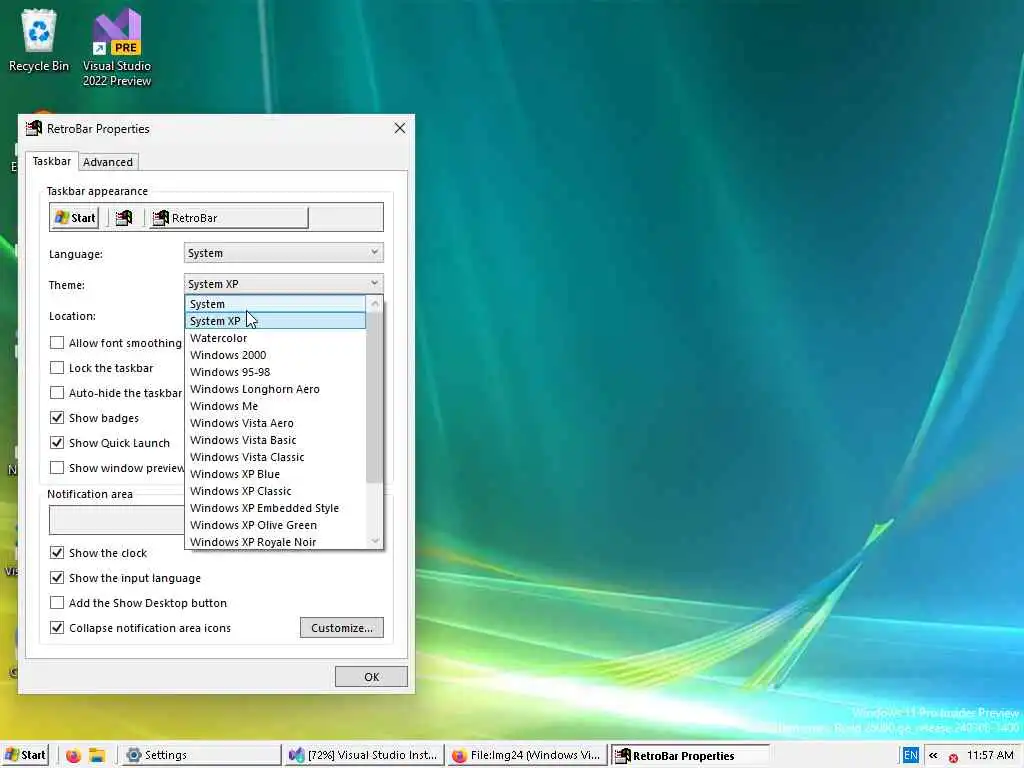Uncheck Show badges checkbox
This screenshot has height=768, width=1024.
57,417
